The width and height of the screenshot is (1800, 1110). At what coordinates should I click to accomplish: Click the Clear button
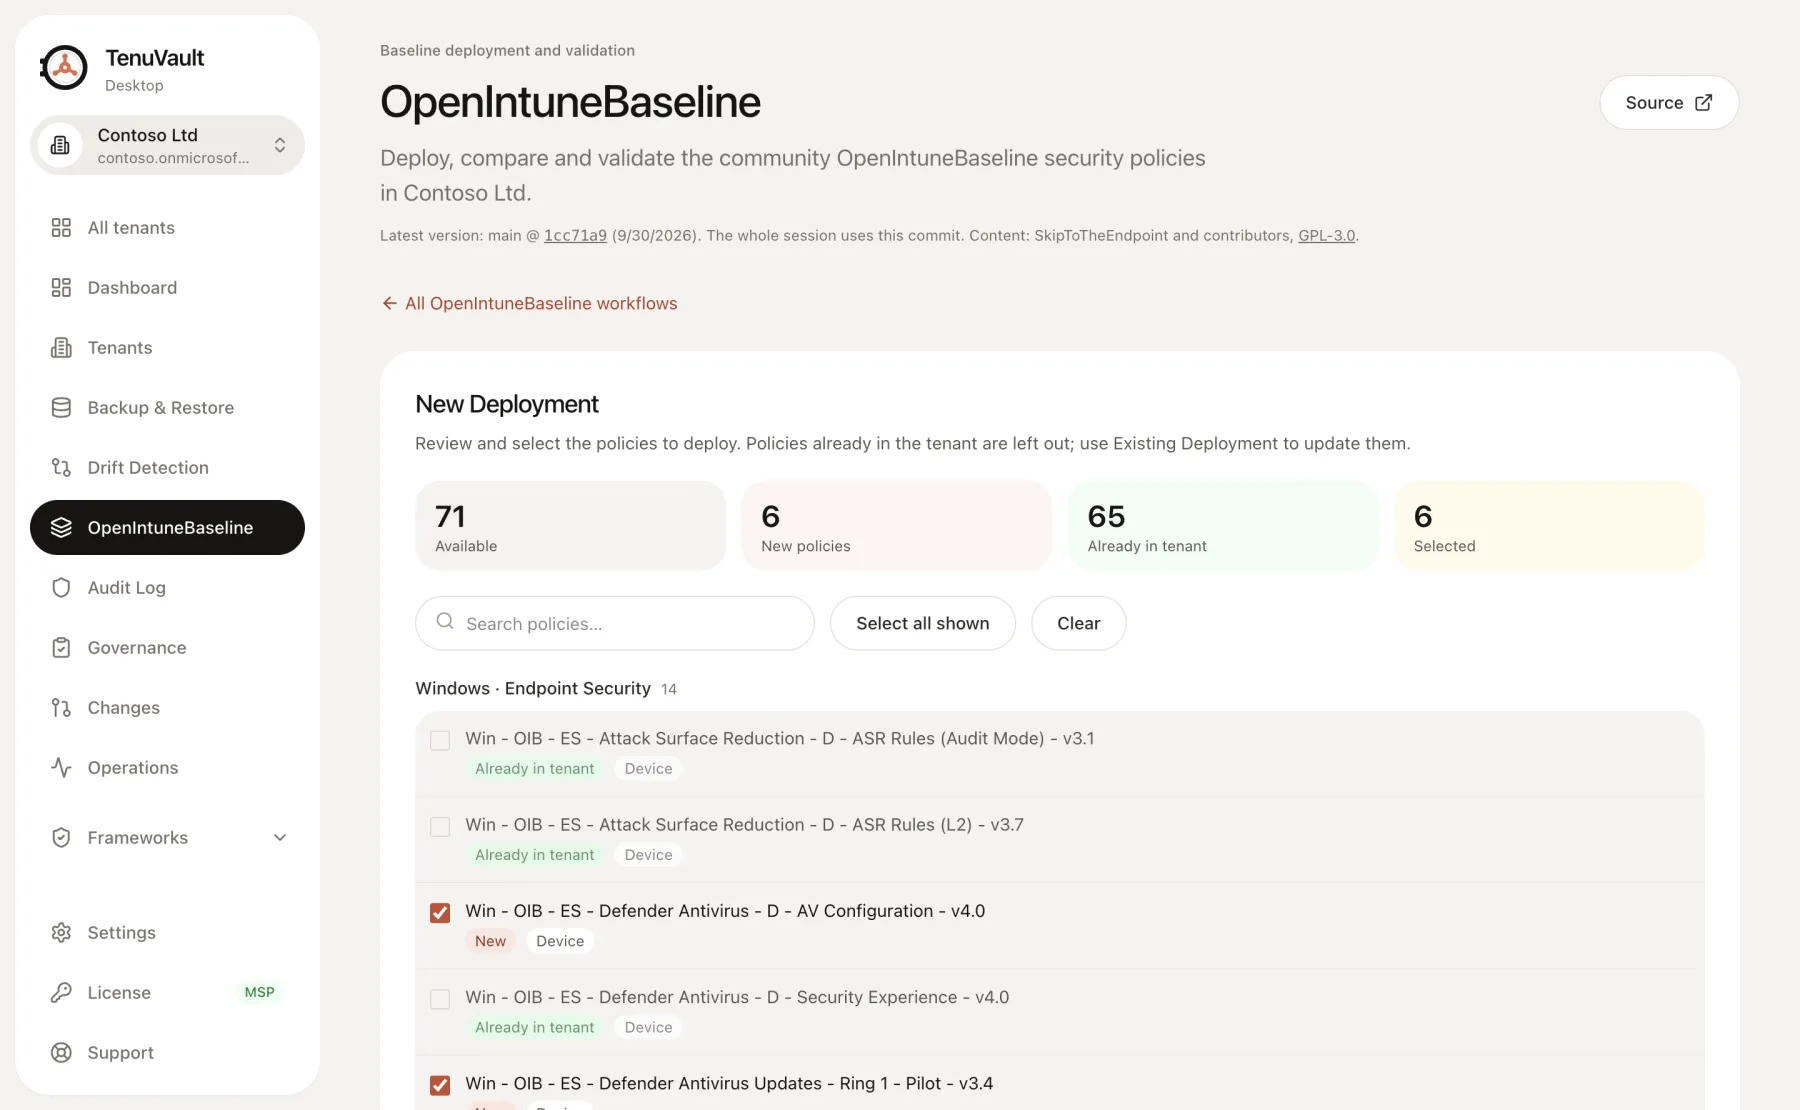tap(1078, 623)
